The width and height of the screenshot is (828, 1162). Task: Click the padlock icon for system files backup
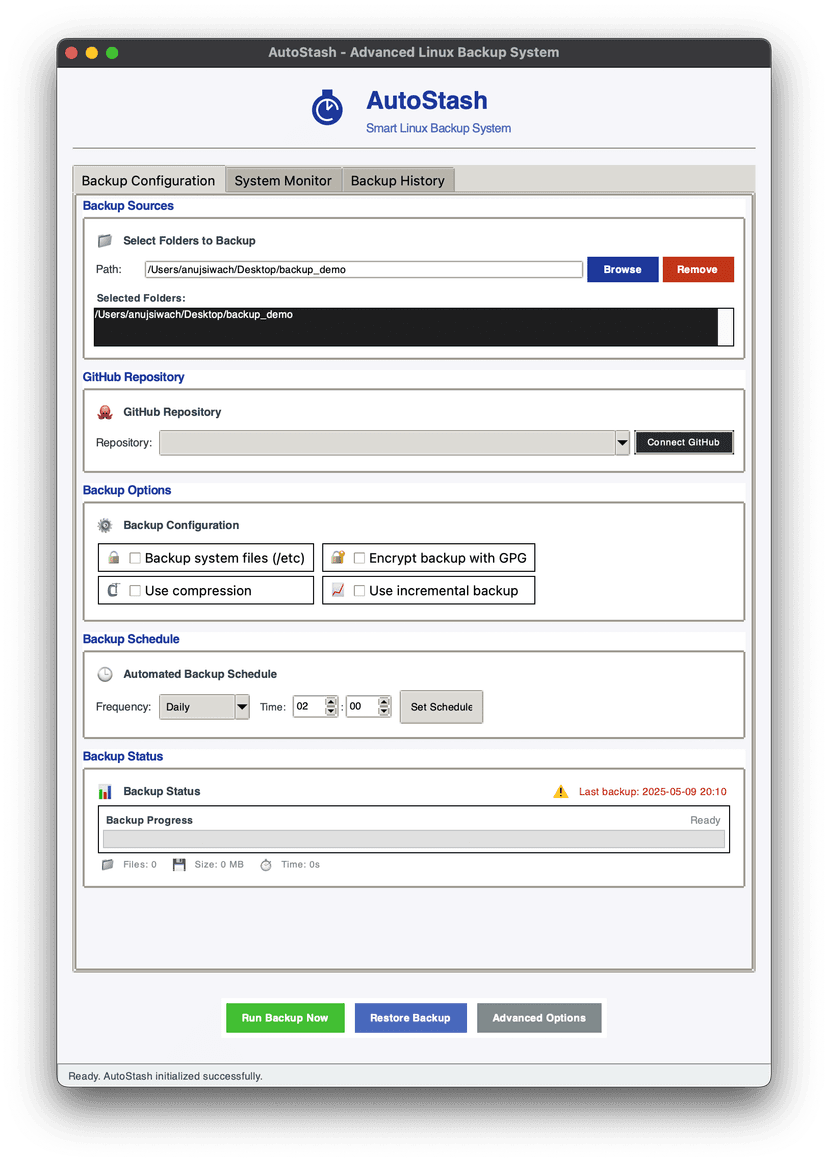pos(113,557)
